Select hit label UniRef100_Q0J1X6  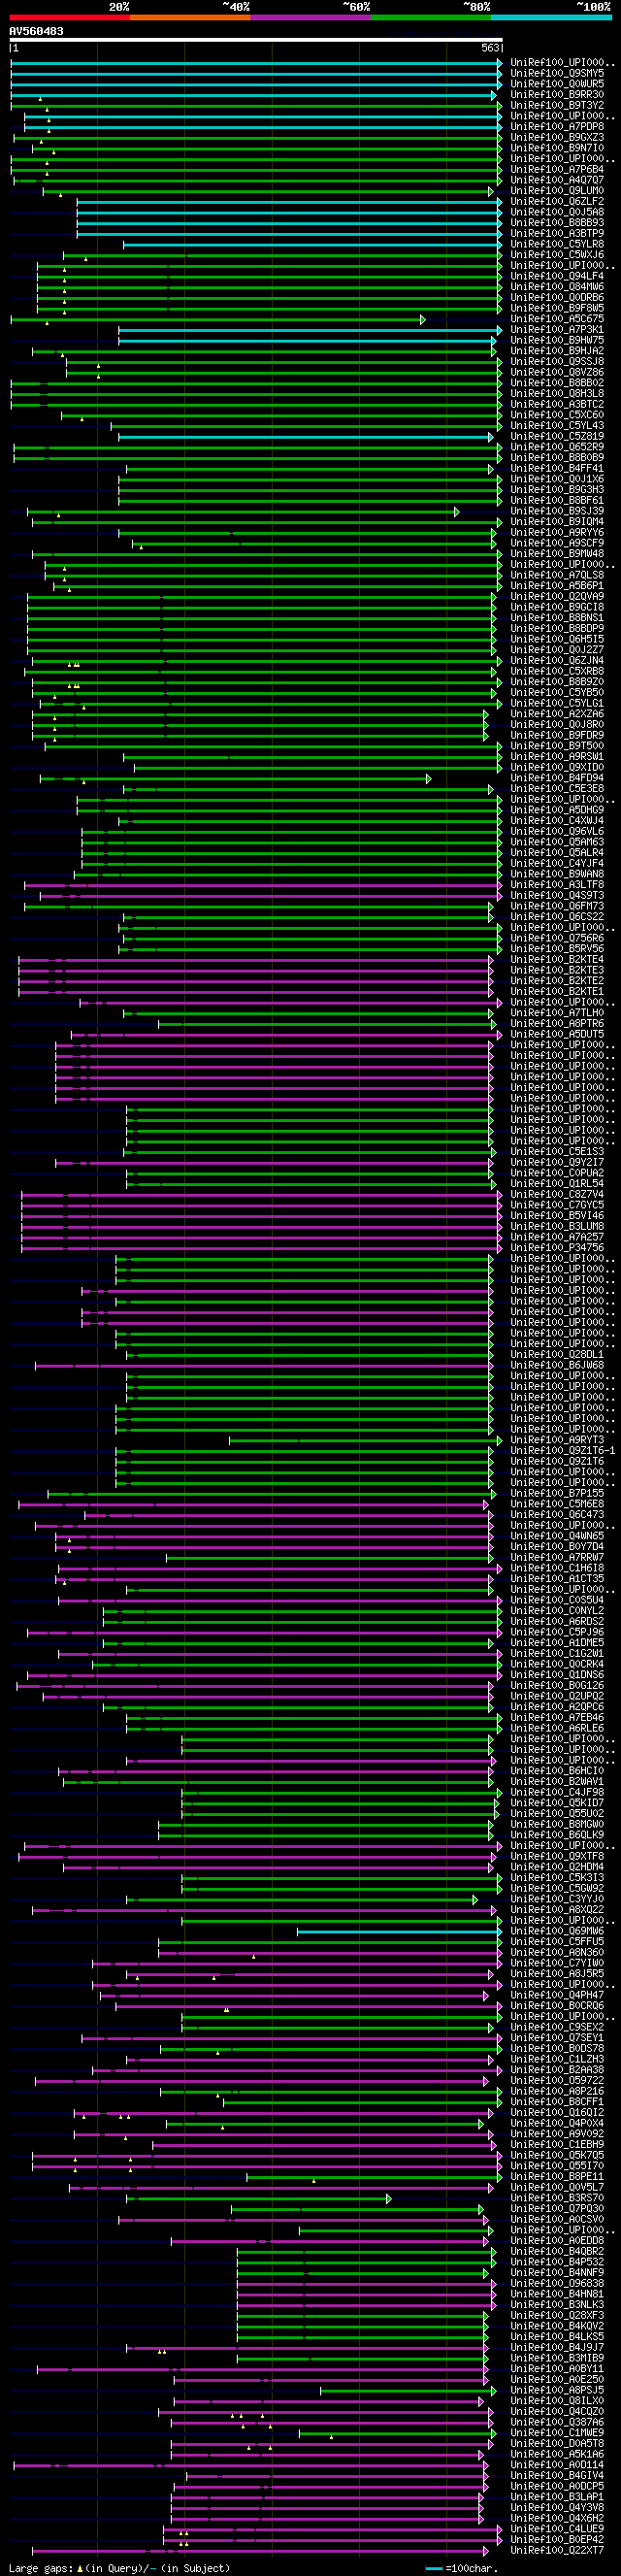point(557,479)
